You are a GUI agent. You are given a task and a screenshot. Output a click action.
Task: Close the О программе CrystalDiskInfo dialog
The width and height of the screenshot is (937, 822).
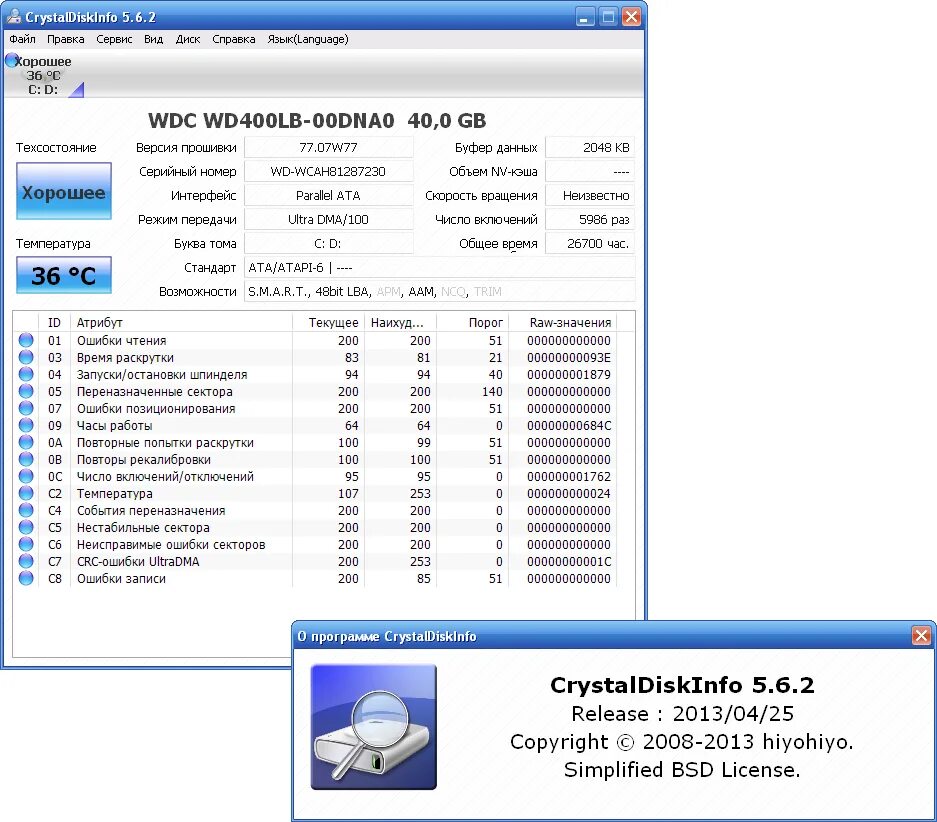point(921,636)
